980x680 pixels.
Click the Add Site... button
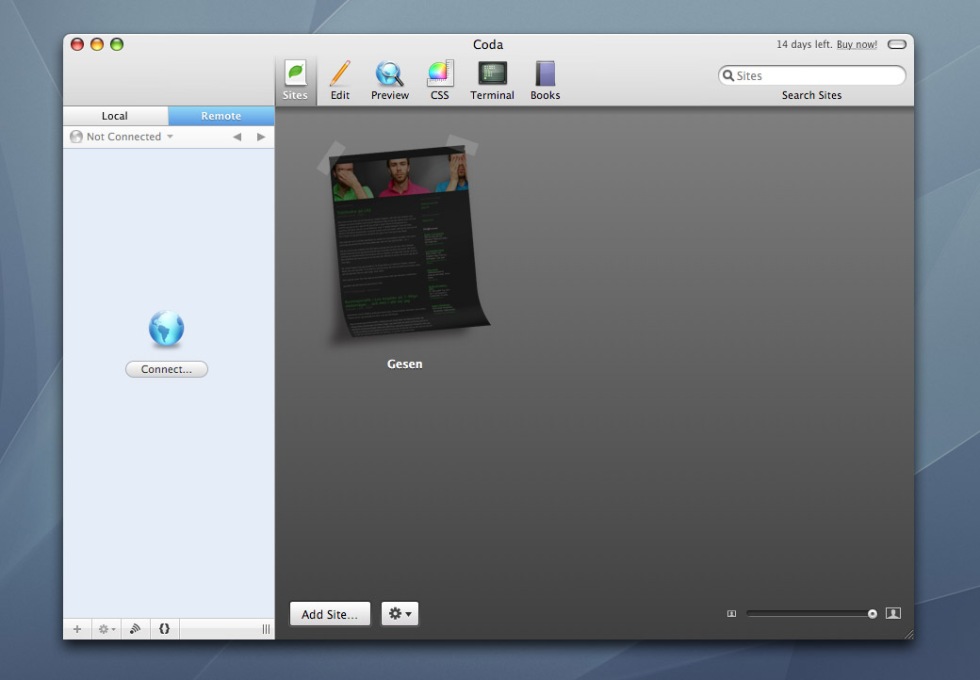click(330, 614)
